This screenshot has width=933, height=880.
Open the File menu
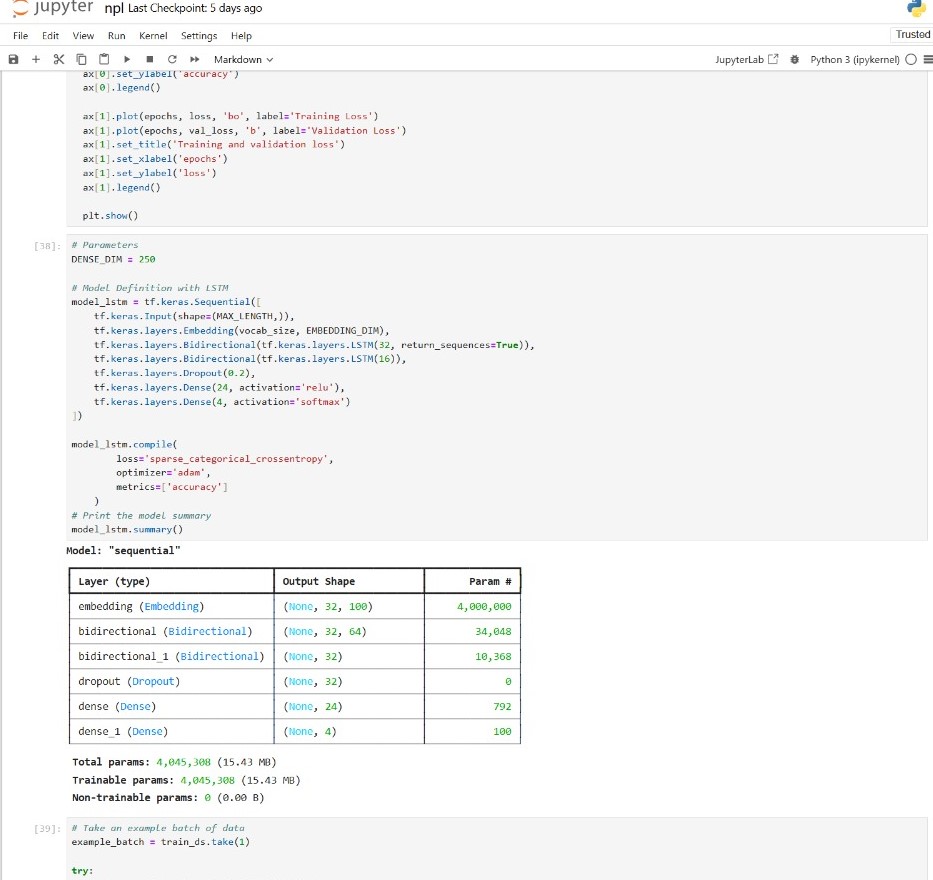click(20, 36)
